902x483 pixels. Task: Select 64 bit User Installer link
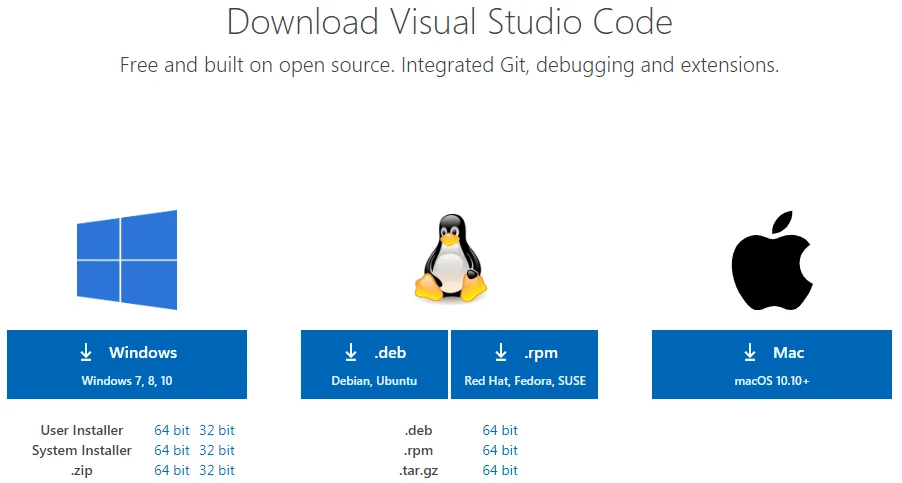pos(171,430)
